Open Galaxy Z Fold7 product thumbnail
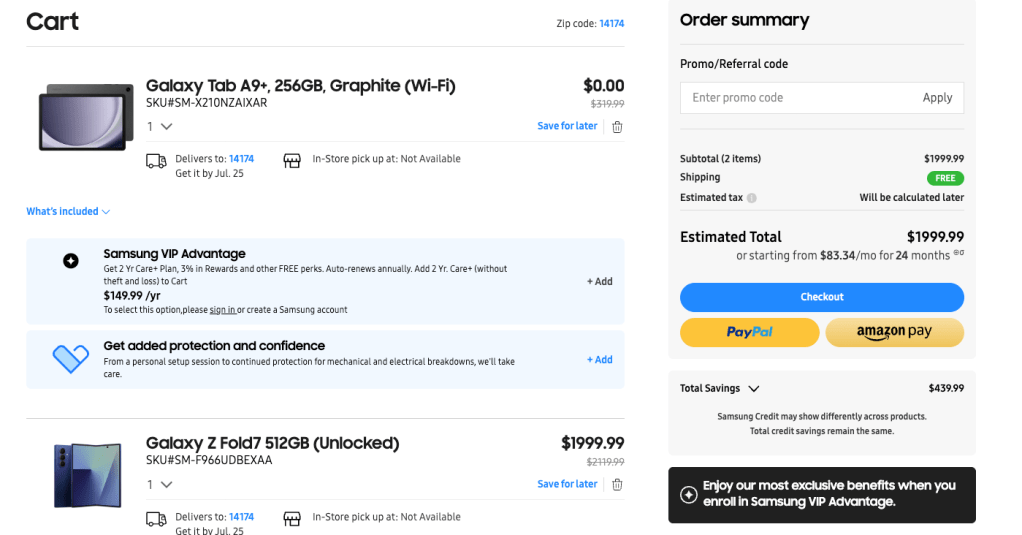1022x535 pixels. (87, 475)
